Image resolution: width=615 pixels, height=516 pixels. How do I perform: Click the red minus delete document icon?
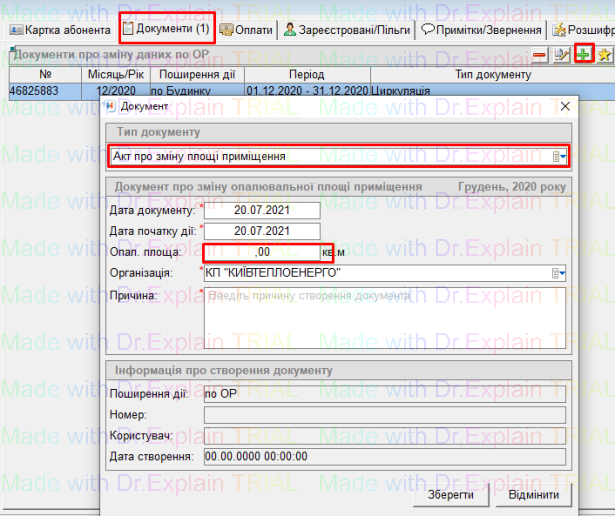click(540, 53)
